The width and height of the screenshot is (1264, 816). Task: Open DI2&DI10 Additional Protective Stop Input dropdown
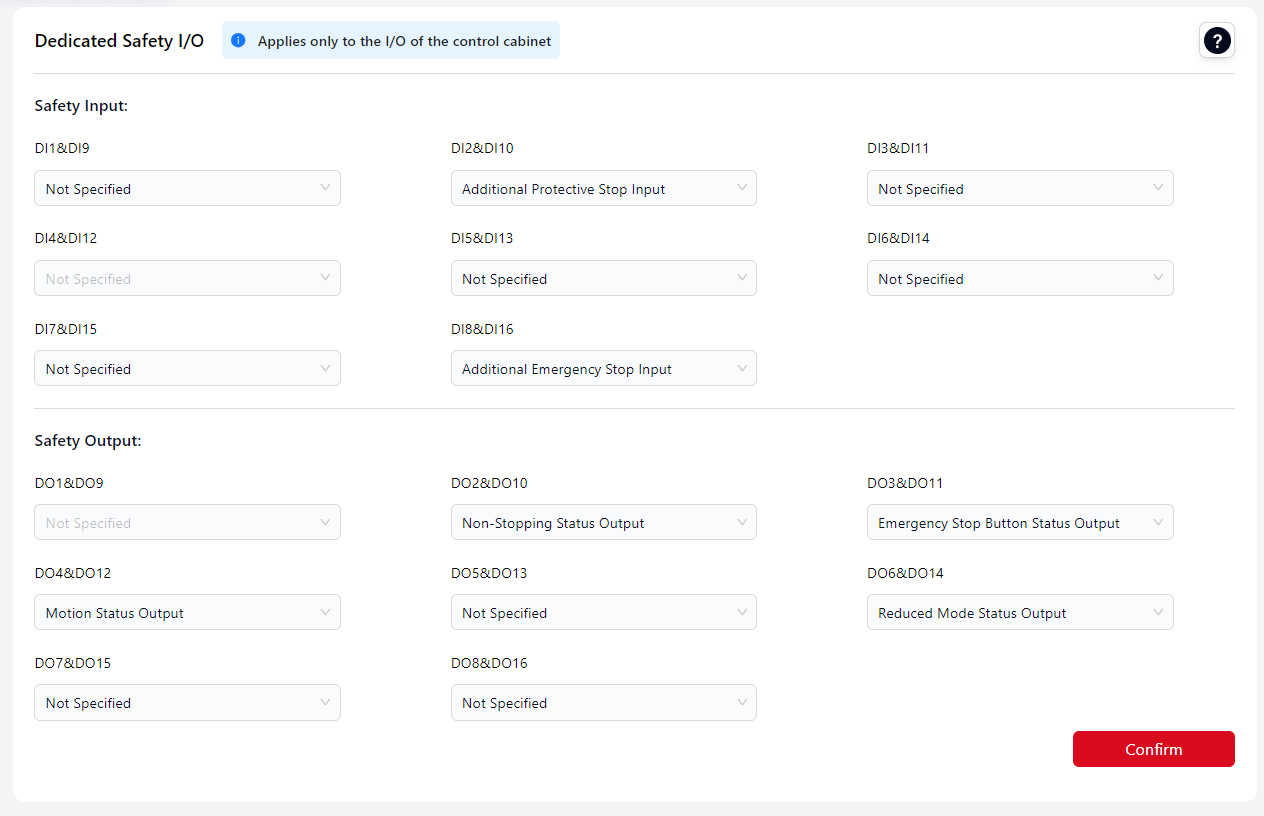[x=603, y=188]
